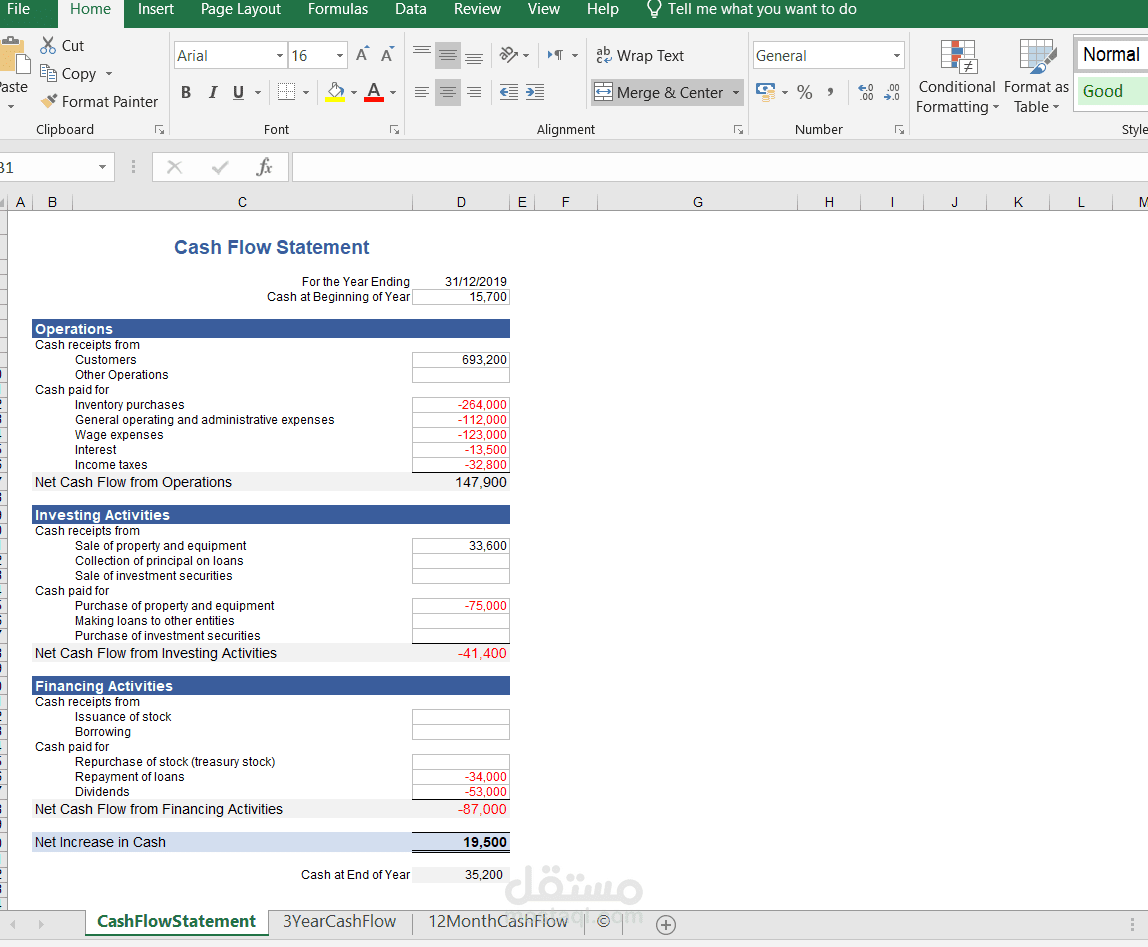Increase indent icon
1148x947 pixels.
535,92
